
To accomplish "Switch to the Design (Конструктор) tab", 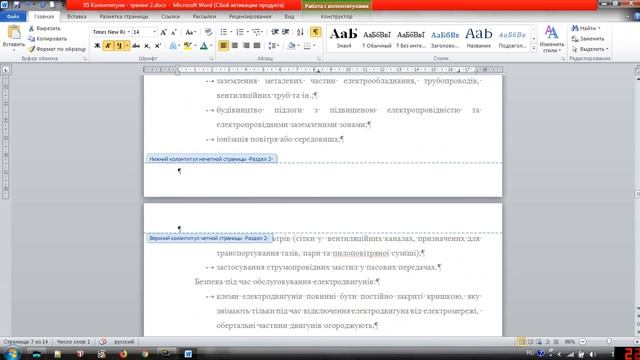I will pos(336,16).
